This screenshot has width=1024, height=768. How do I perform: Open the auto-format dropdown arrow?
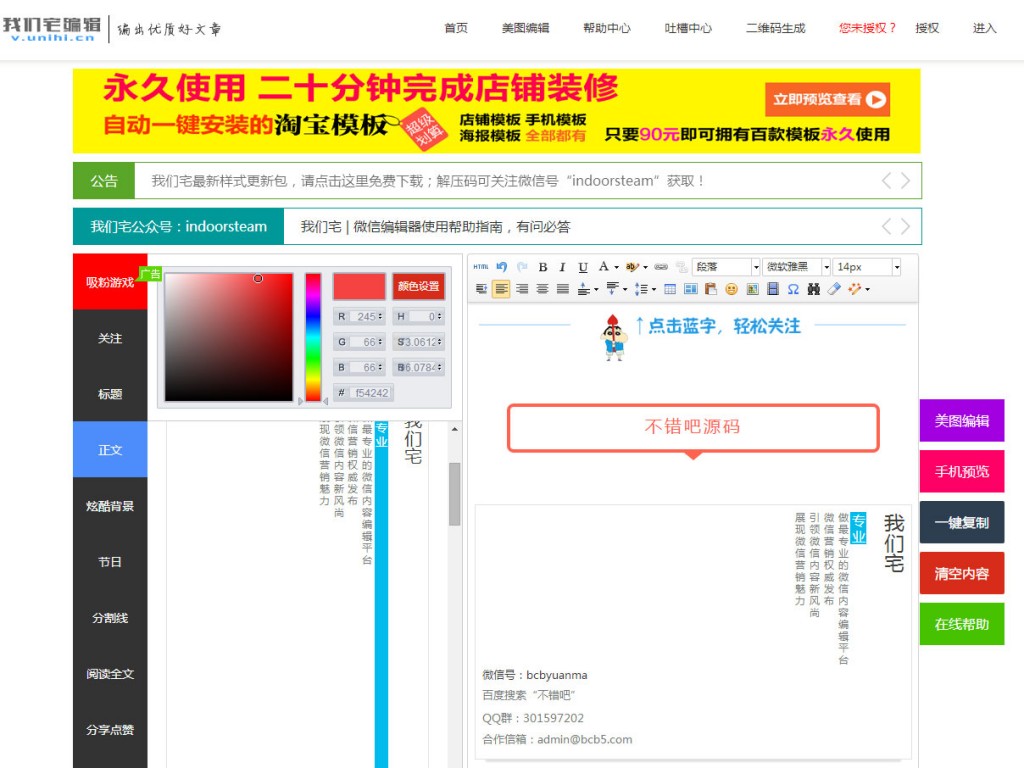click(867, 289)
